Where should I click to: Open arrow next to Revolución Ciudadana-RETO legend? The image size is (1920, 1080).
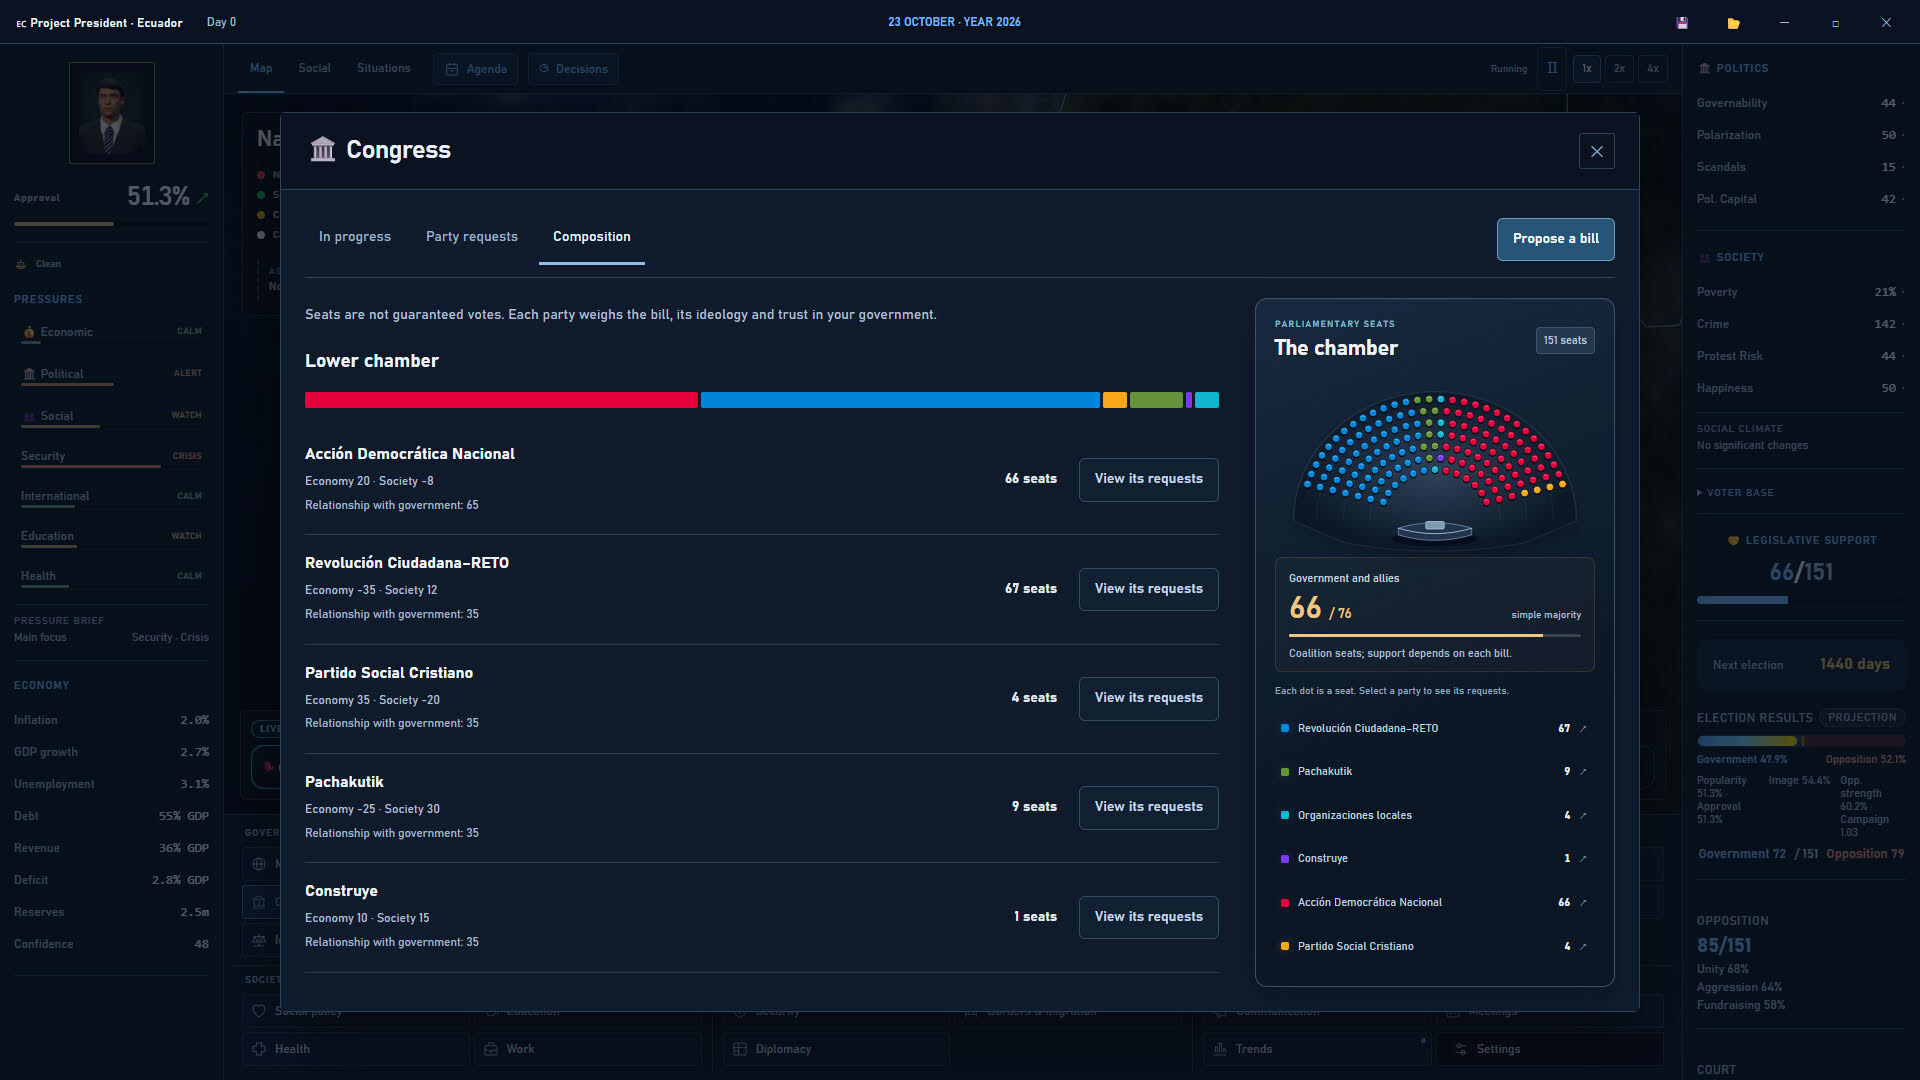pyautogui.click(x=1583, y=729)
